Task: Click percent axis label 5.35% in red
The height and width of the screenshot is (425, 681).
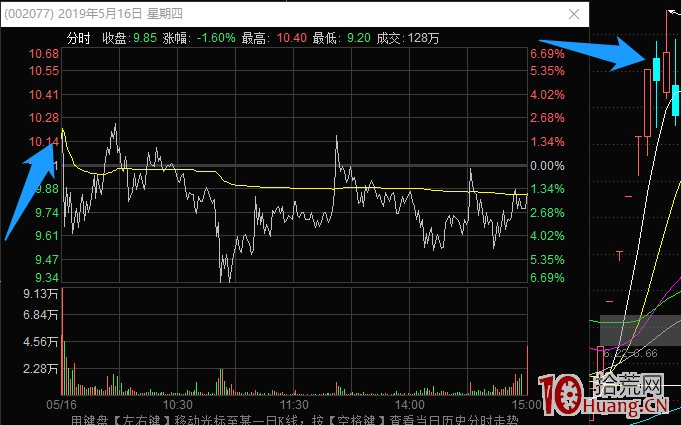Action: [x=547, y=71]
